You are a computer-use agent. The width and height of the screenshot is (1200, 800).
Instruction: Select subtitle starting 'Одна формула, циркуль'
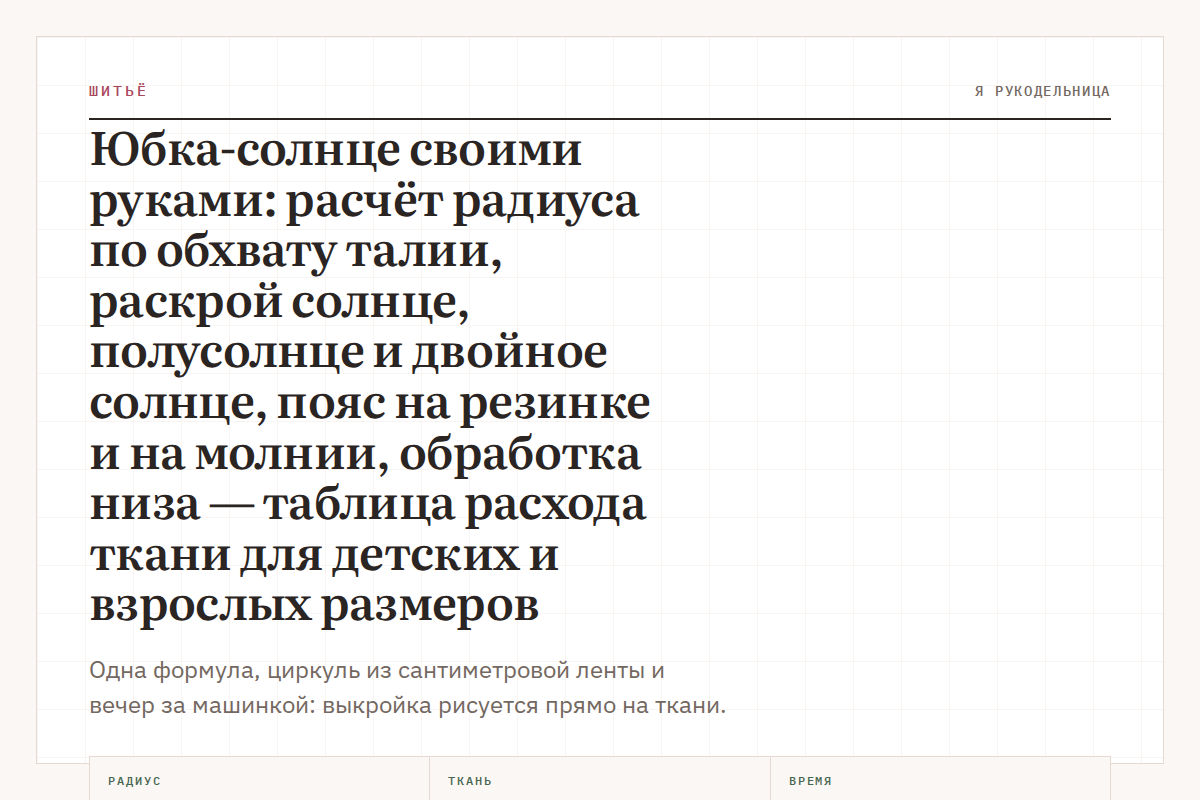pos(407,688)
